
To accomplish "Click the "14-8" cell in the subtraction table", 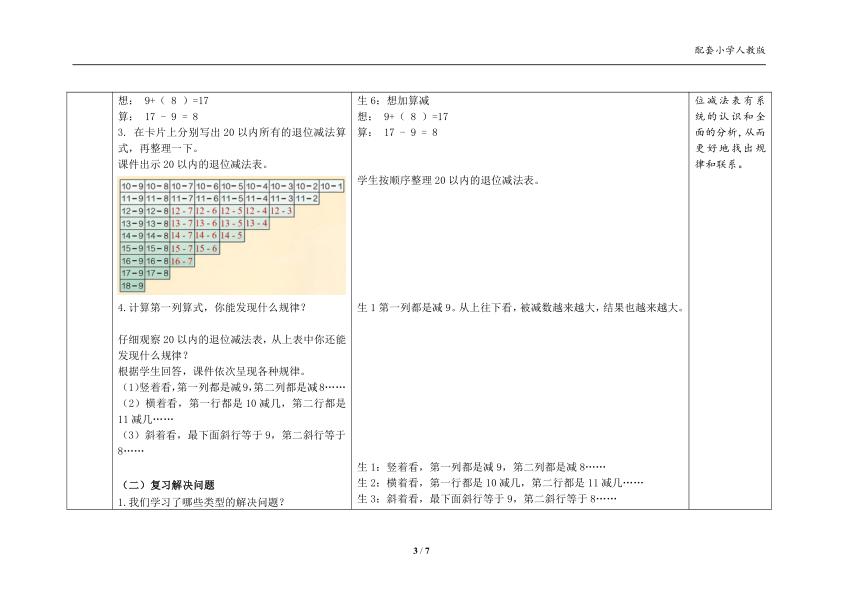I will 157,236.
